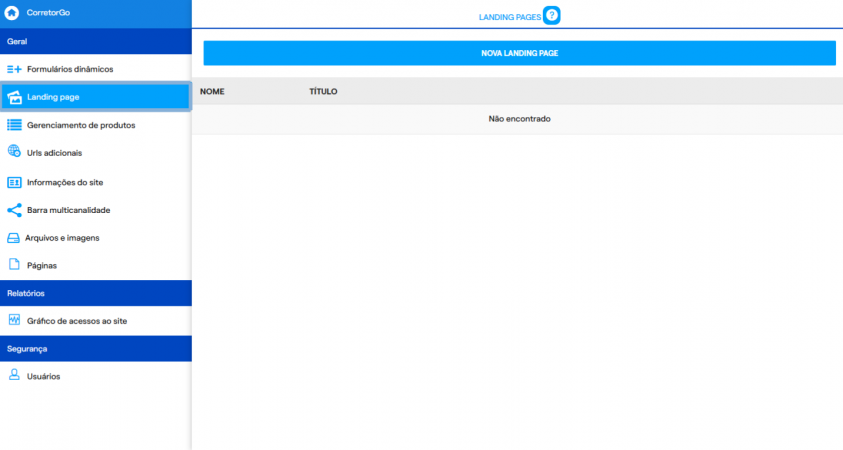Viewport: 843px width, 450px height.
Task: Click the Relatórios section header
Action: coord(96,294)
